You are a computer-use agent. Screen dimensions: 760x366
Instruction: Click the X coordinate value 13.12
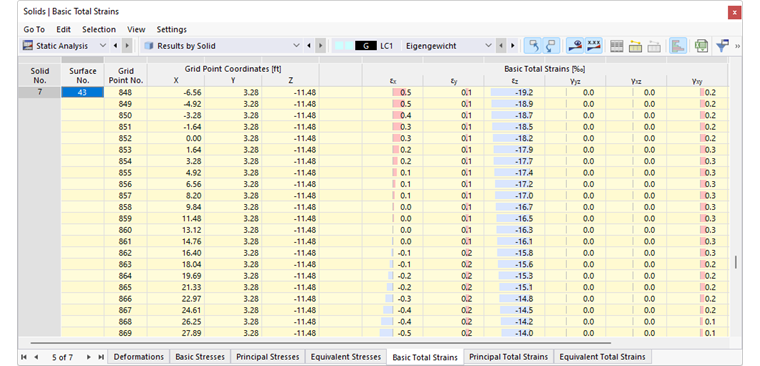[175, 230]
